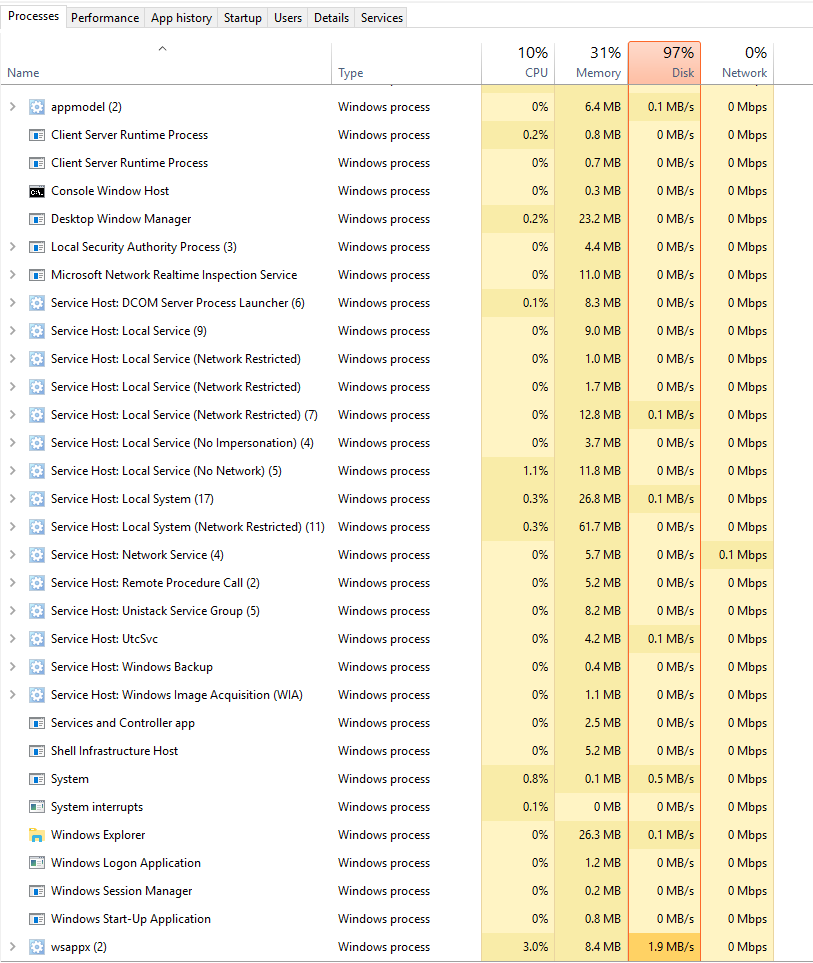The width and height of the screenshot is (813, 963).
Task: Click the Service Host: Local System (17) icon
Action: [37, 499]
